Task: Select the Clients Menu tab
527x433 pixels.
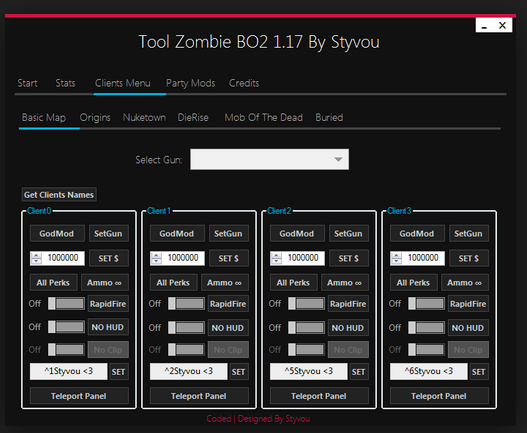Action: coord(122,83)
